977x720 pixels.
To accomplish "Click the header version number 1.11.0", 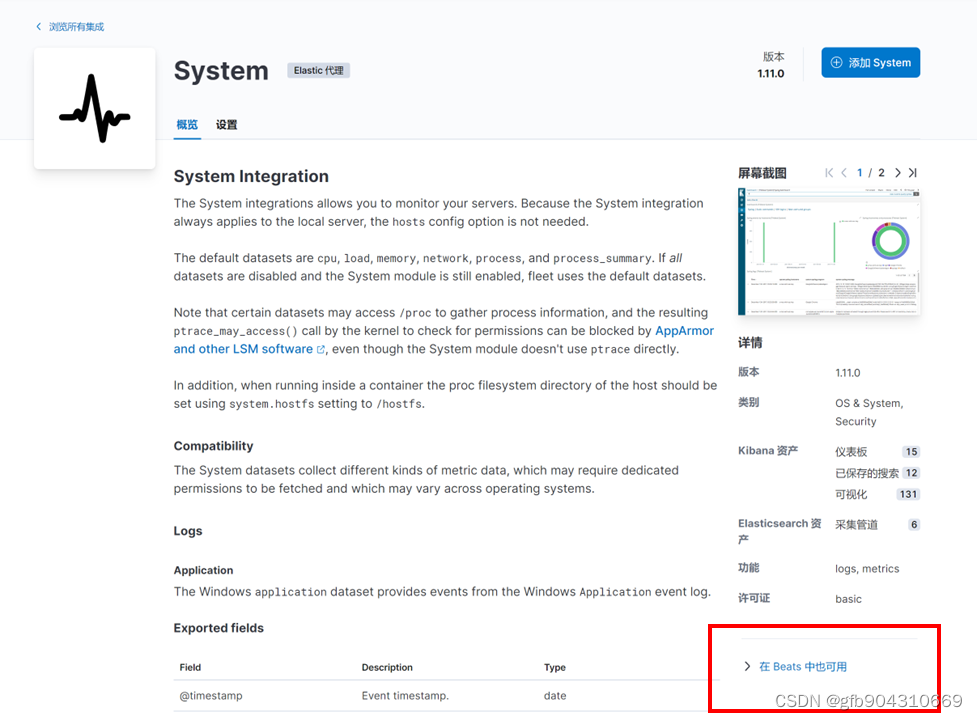I will [x=771, y=73].
